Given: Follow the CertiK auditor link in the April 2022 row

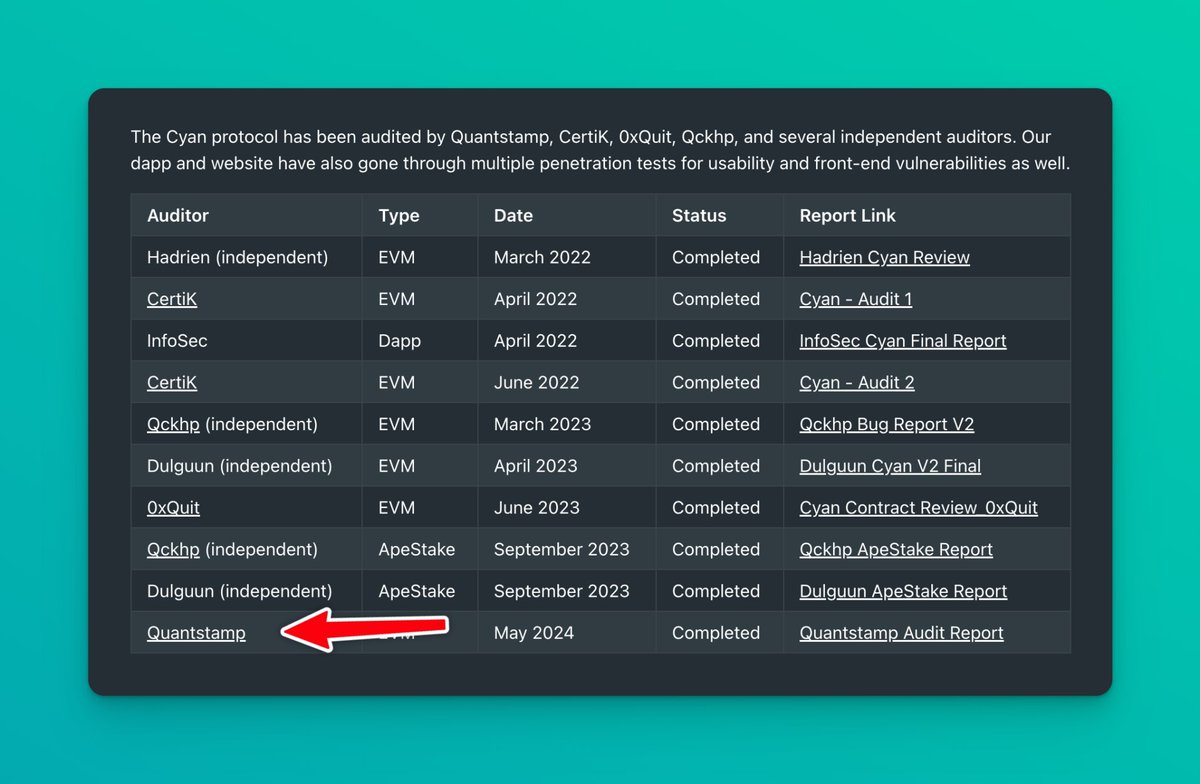Looking at the screenshot, I should pos(172,299).
